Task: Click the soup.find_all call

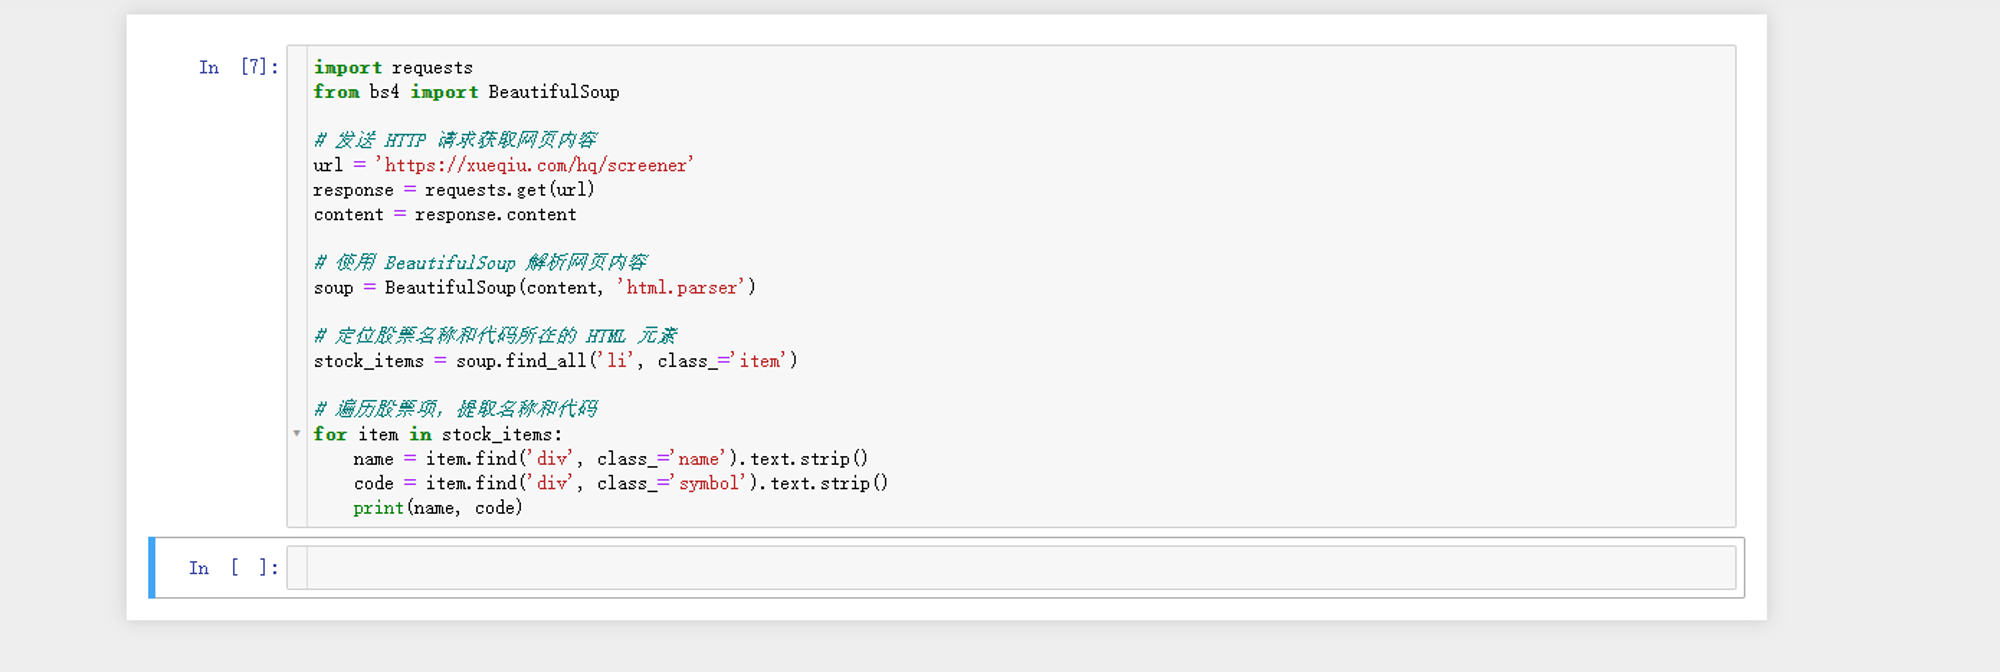Action: pos(520,360)
